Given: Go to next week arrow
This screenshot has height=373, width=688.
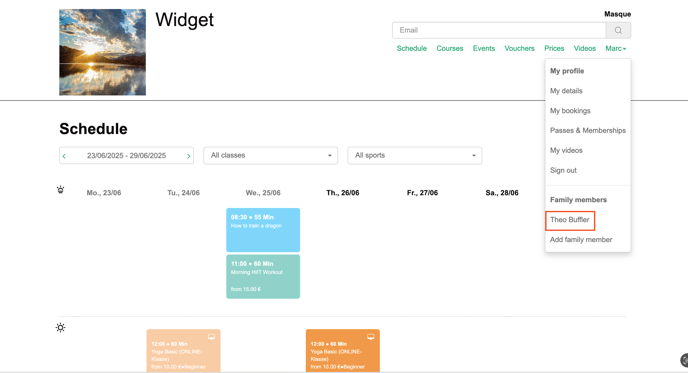Looking at the screenshot, I should point(189,156).
